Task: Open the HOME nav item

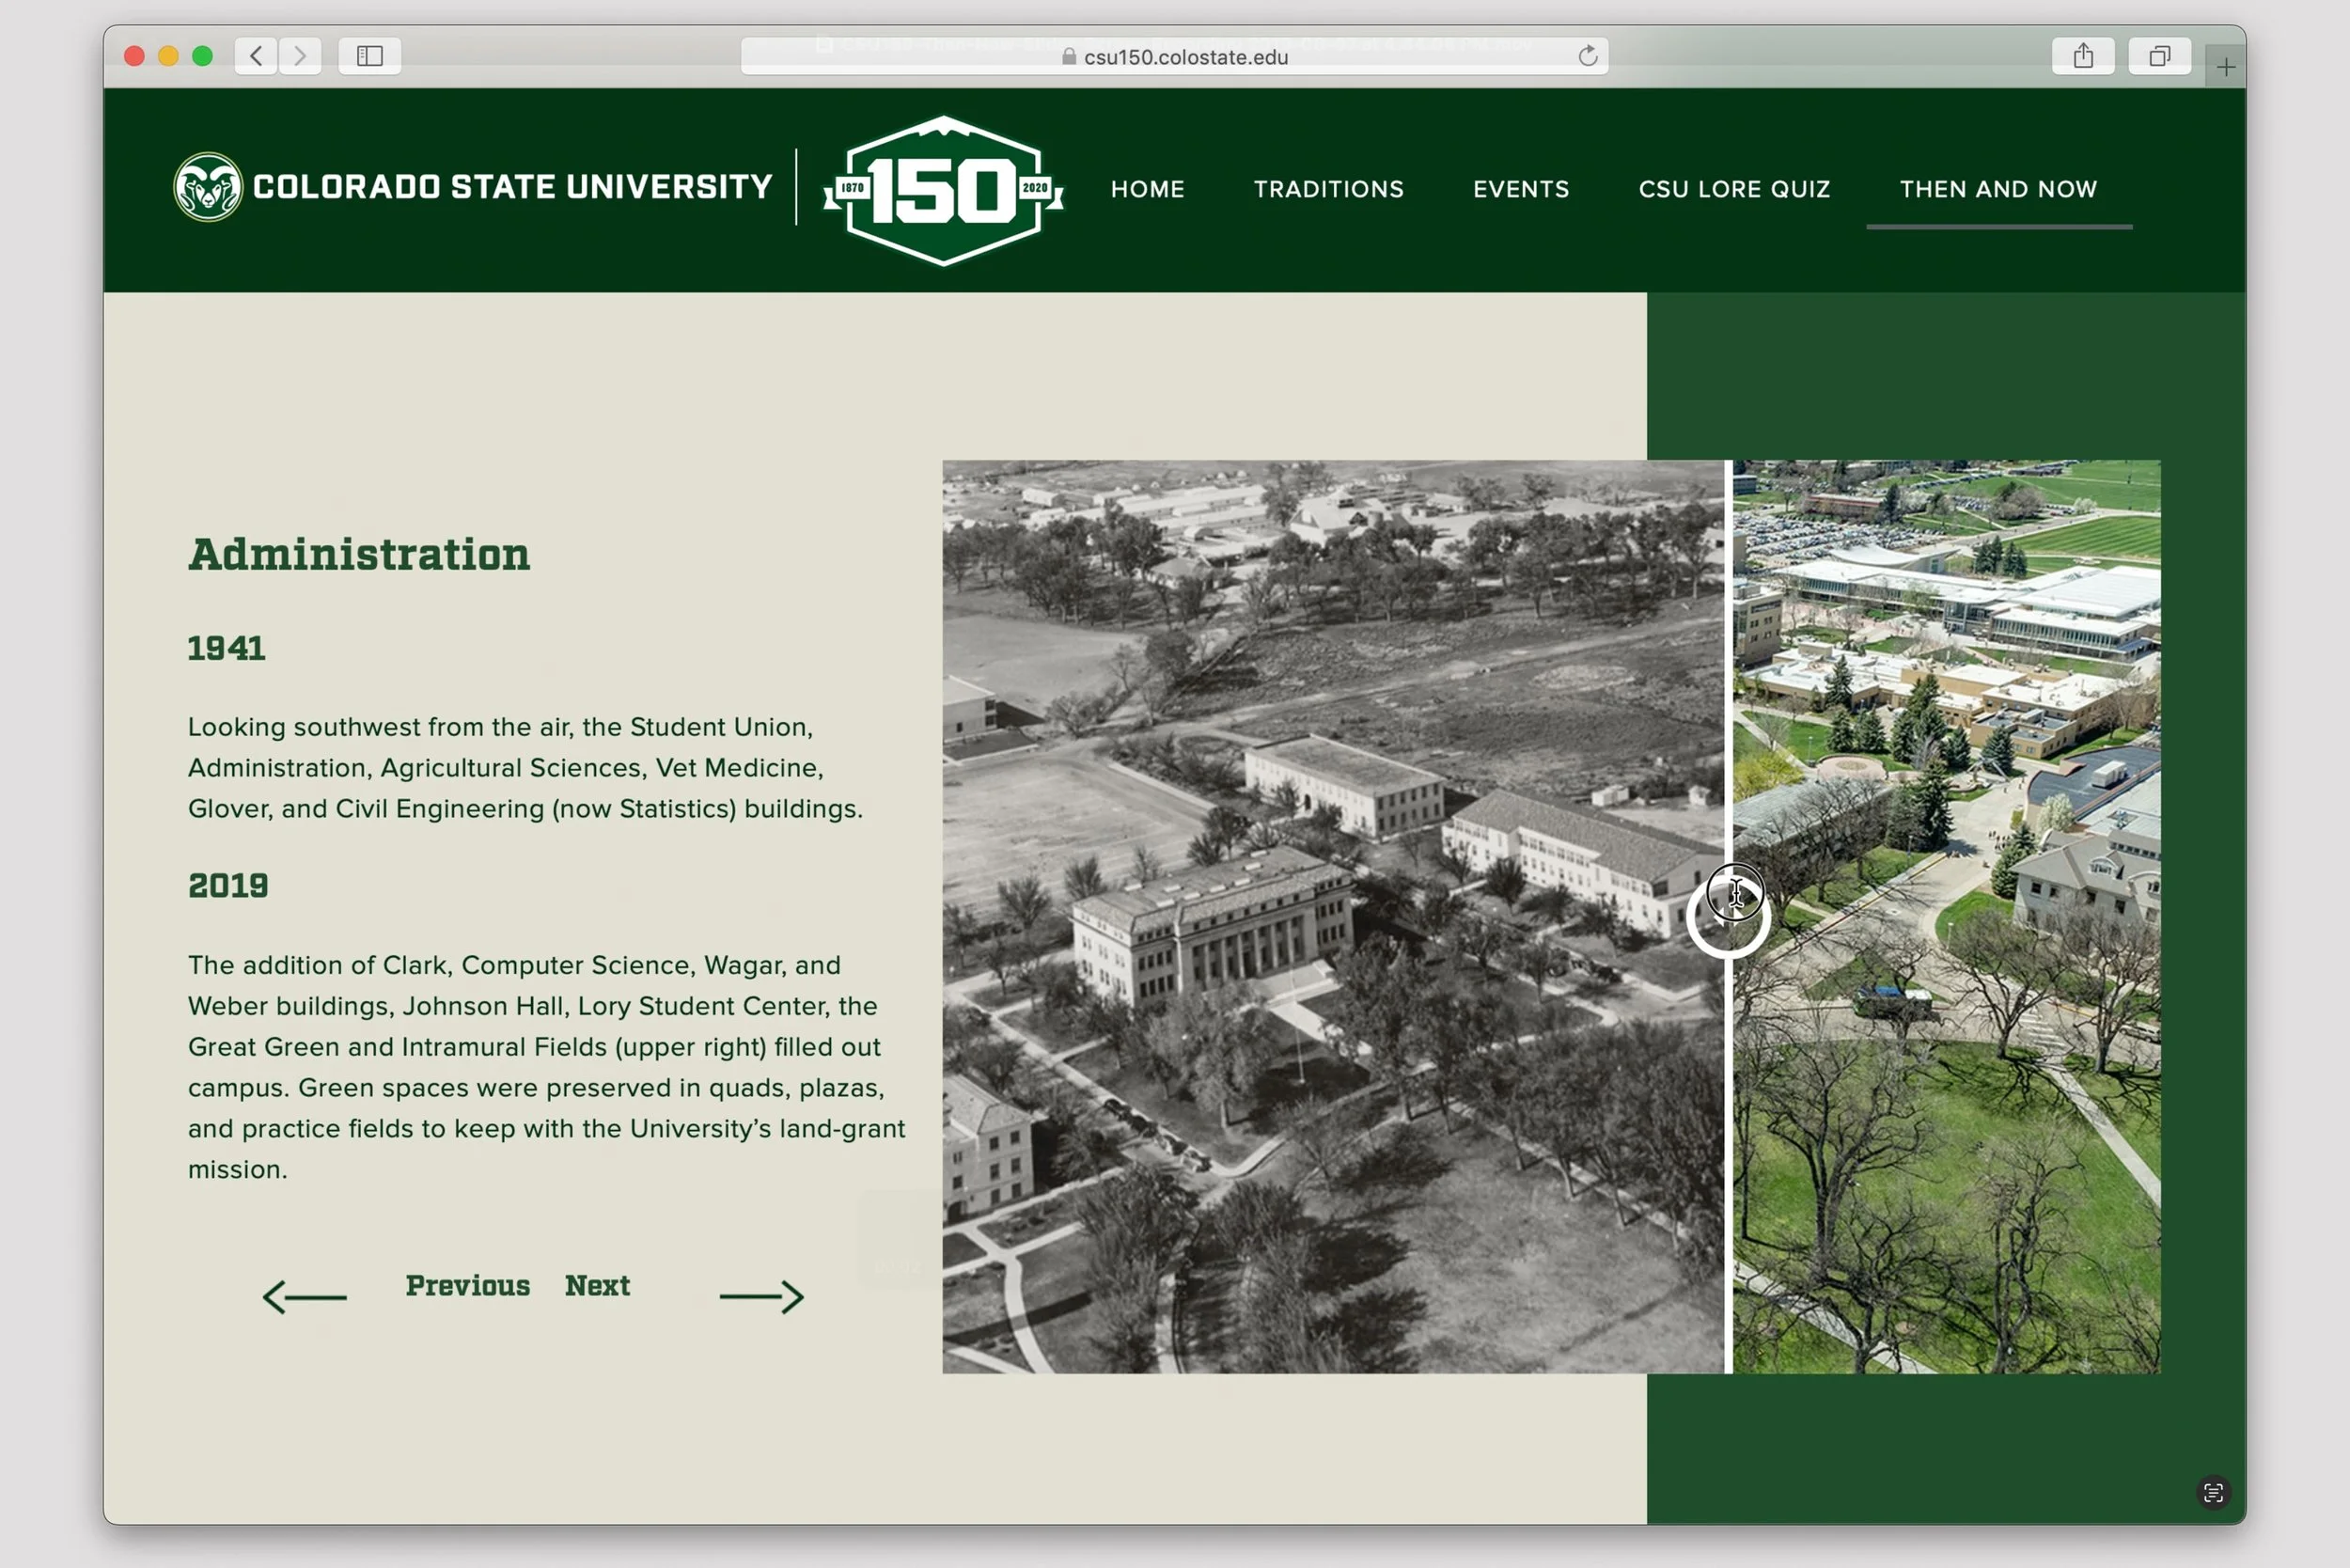Action: pyautogui.click(x=1147, y=189)
